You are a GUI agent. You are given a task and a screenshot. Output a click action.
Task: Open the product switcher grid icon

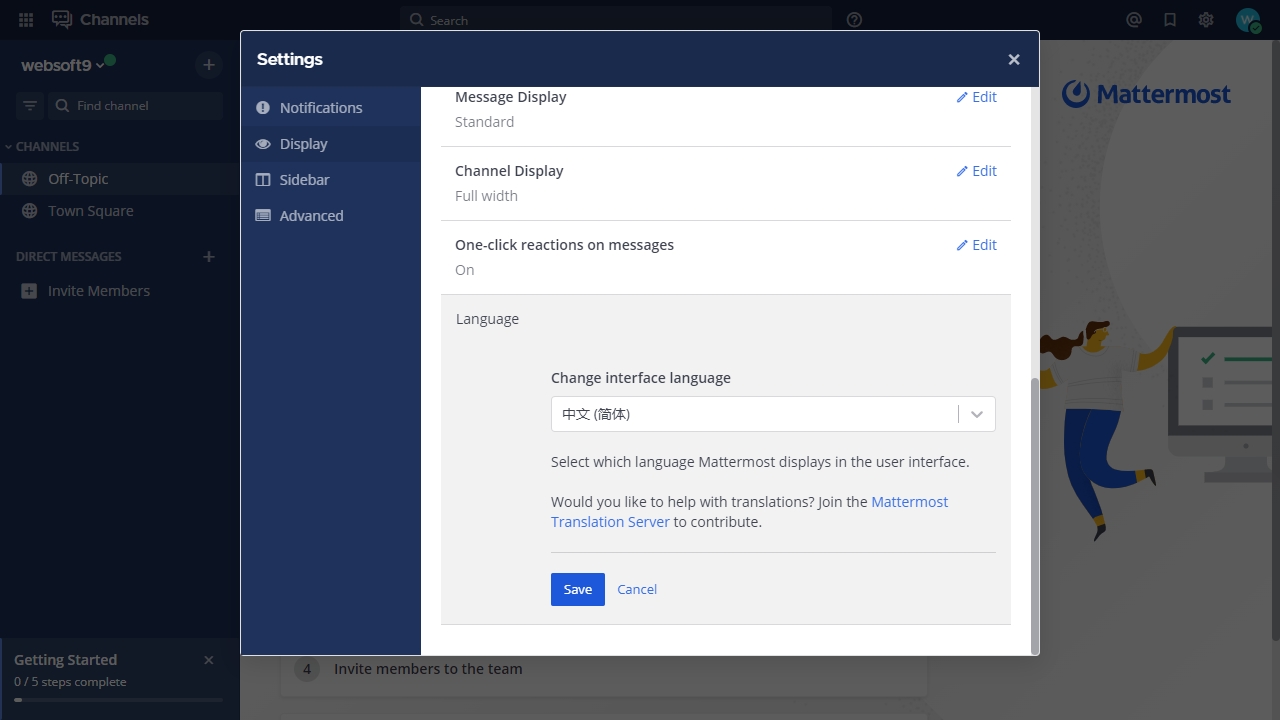pos(26,19)
